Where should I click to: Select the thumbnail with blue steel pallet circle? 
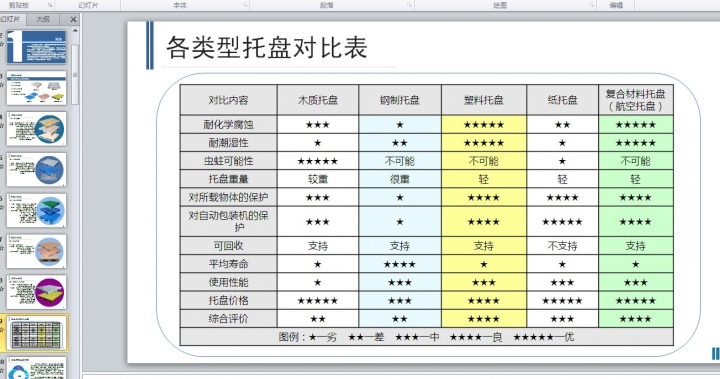36,170
